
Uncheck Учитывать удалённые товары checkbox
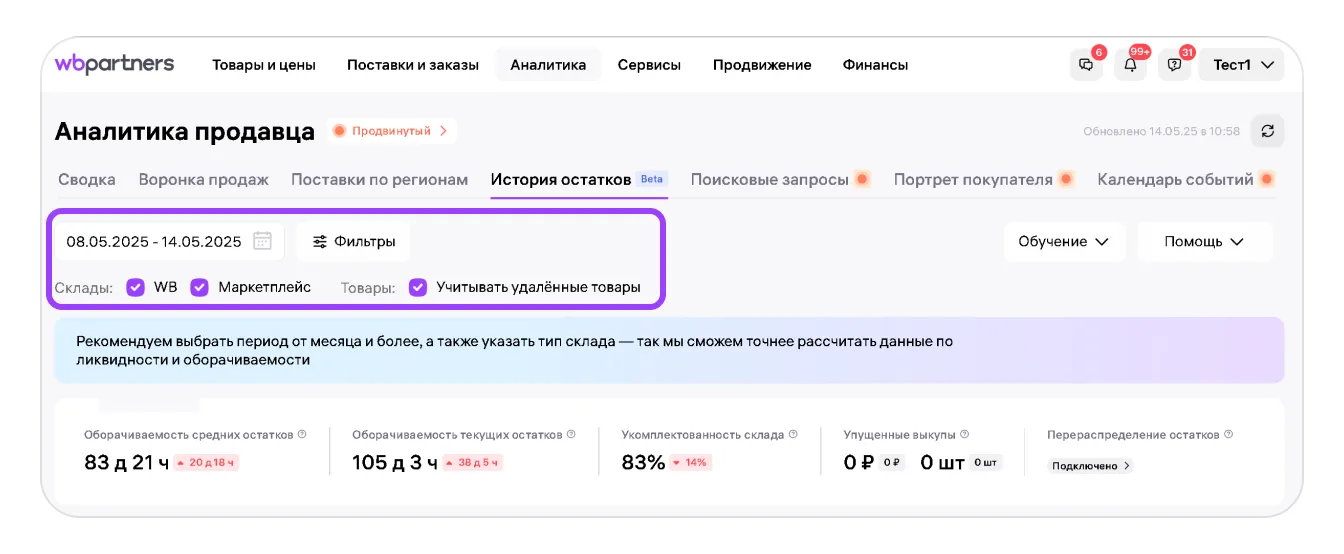(x=418, y=287)
